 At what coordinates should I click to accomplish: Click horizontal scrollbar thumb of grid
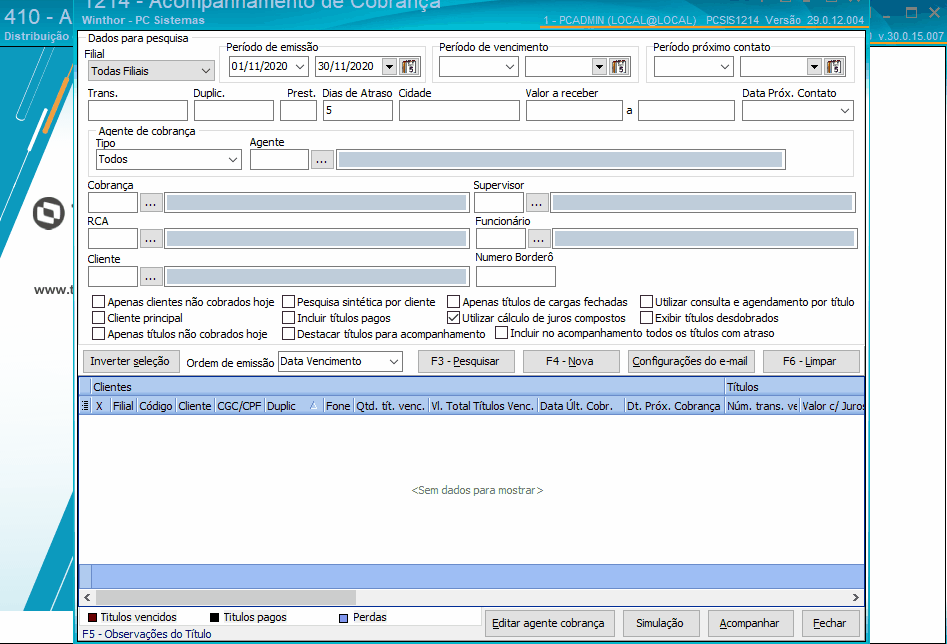[226, 597]
